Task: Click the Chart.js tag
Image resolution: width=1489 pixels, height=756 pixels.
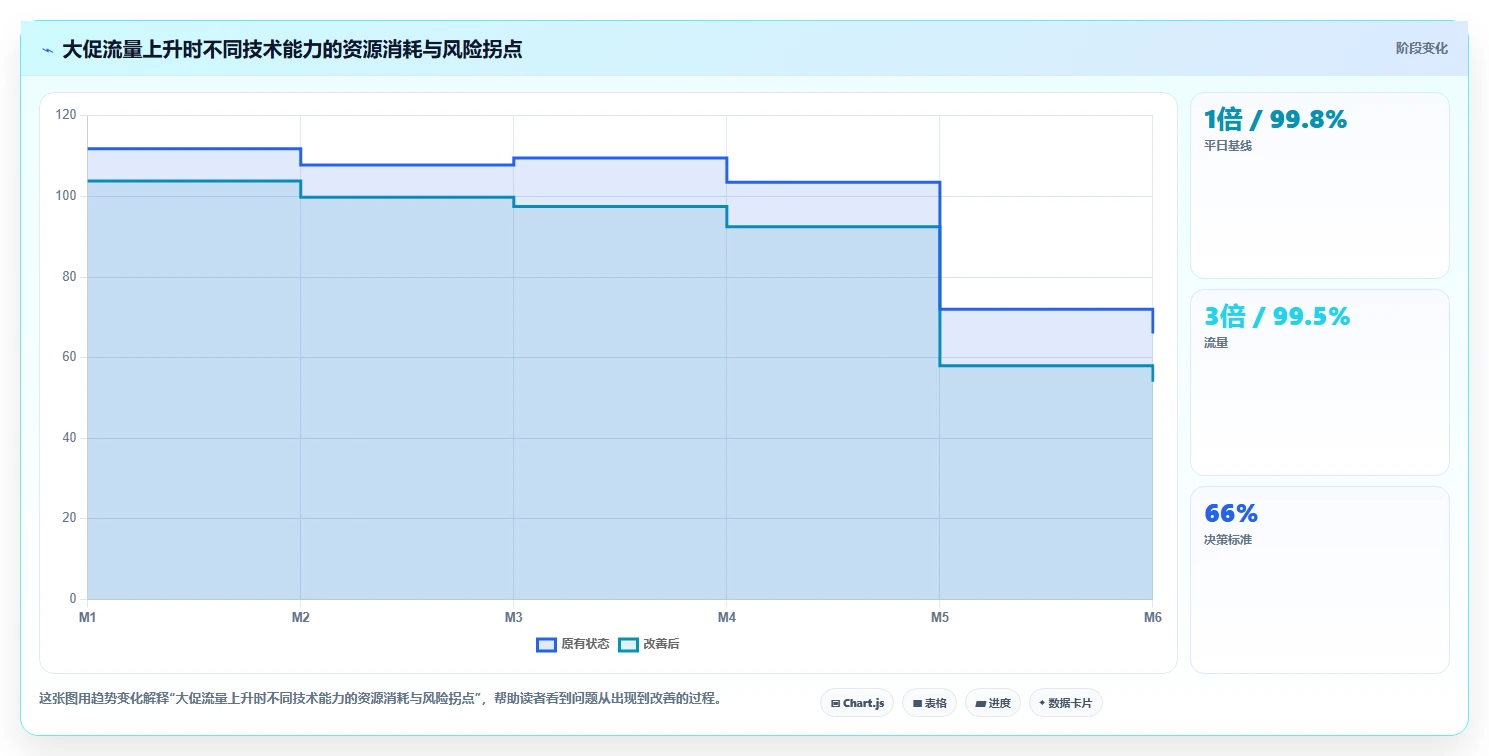Action: (857, 703)
